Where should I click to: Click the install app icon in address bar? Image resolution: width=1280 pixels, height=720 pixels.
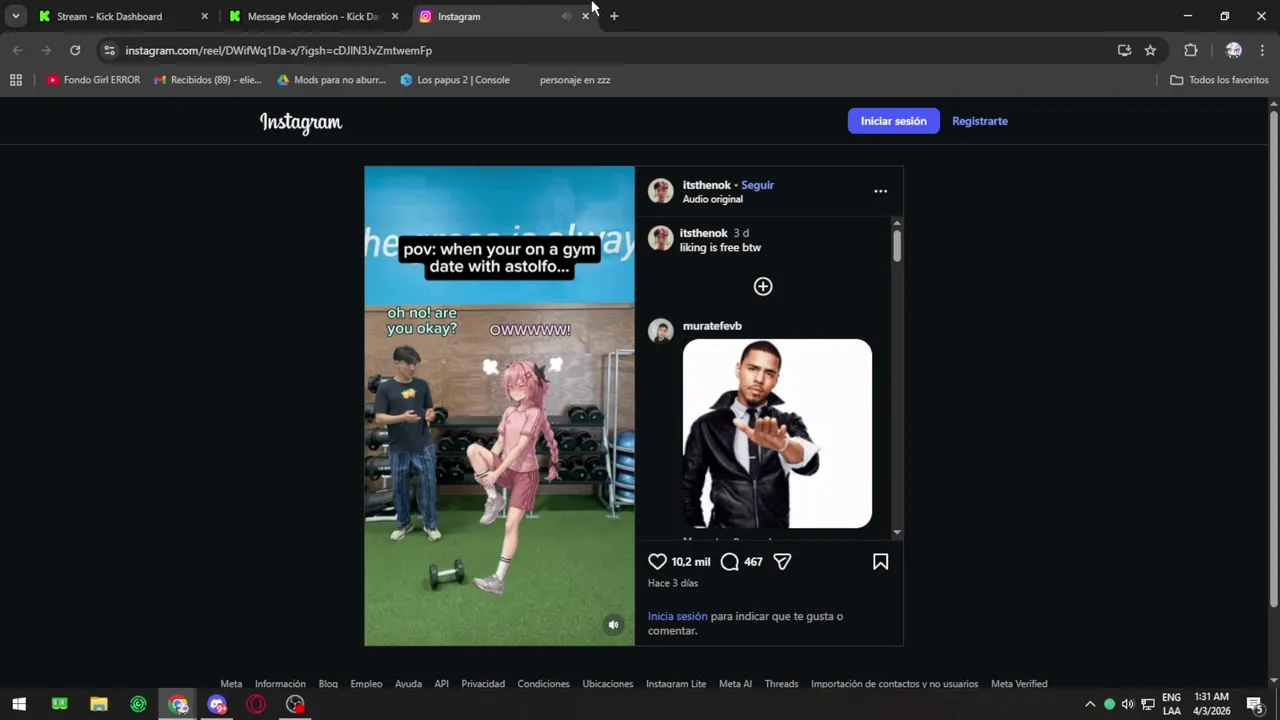(x=1124, y=50)
